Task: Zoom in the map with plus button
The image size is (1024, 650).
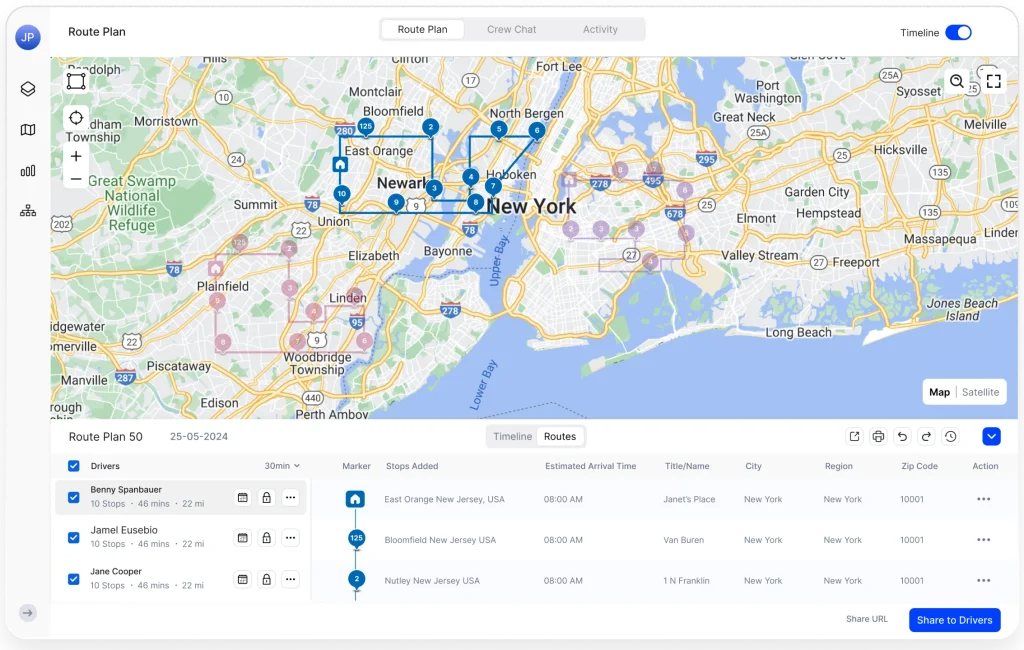Action: [76, 156]
